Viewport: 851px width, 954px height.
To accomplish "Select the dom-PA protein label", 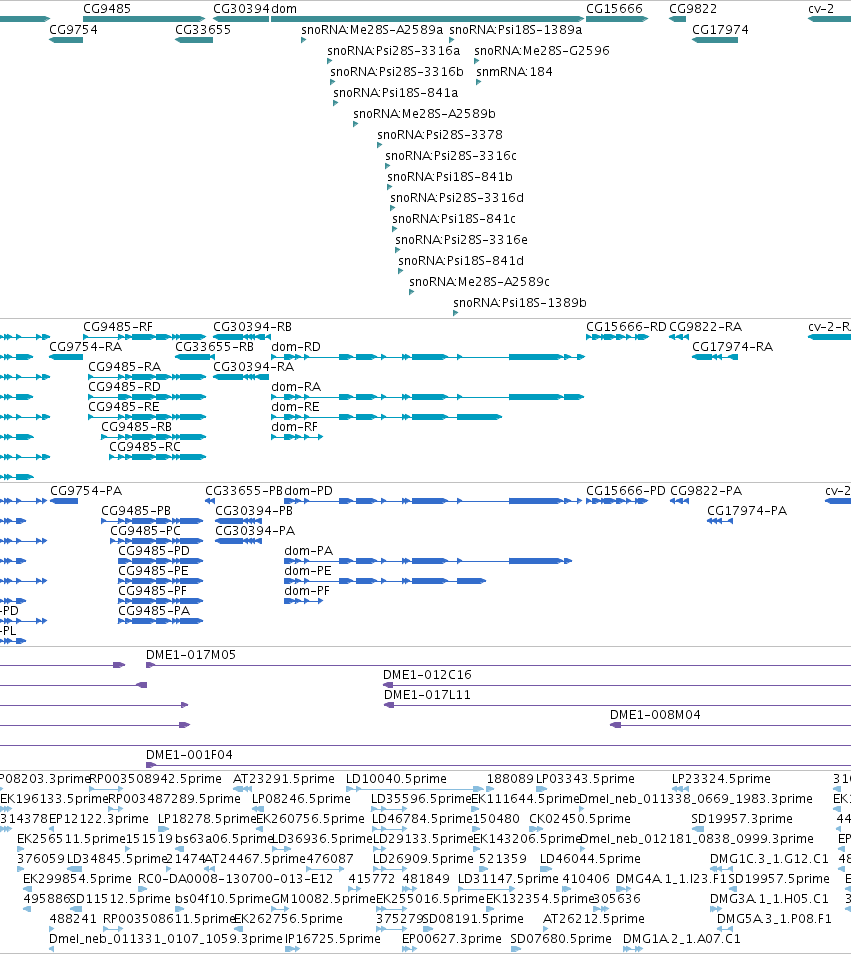I will point(308,551).
